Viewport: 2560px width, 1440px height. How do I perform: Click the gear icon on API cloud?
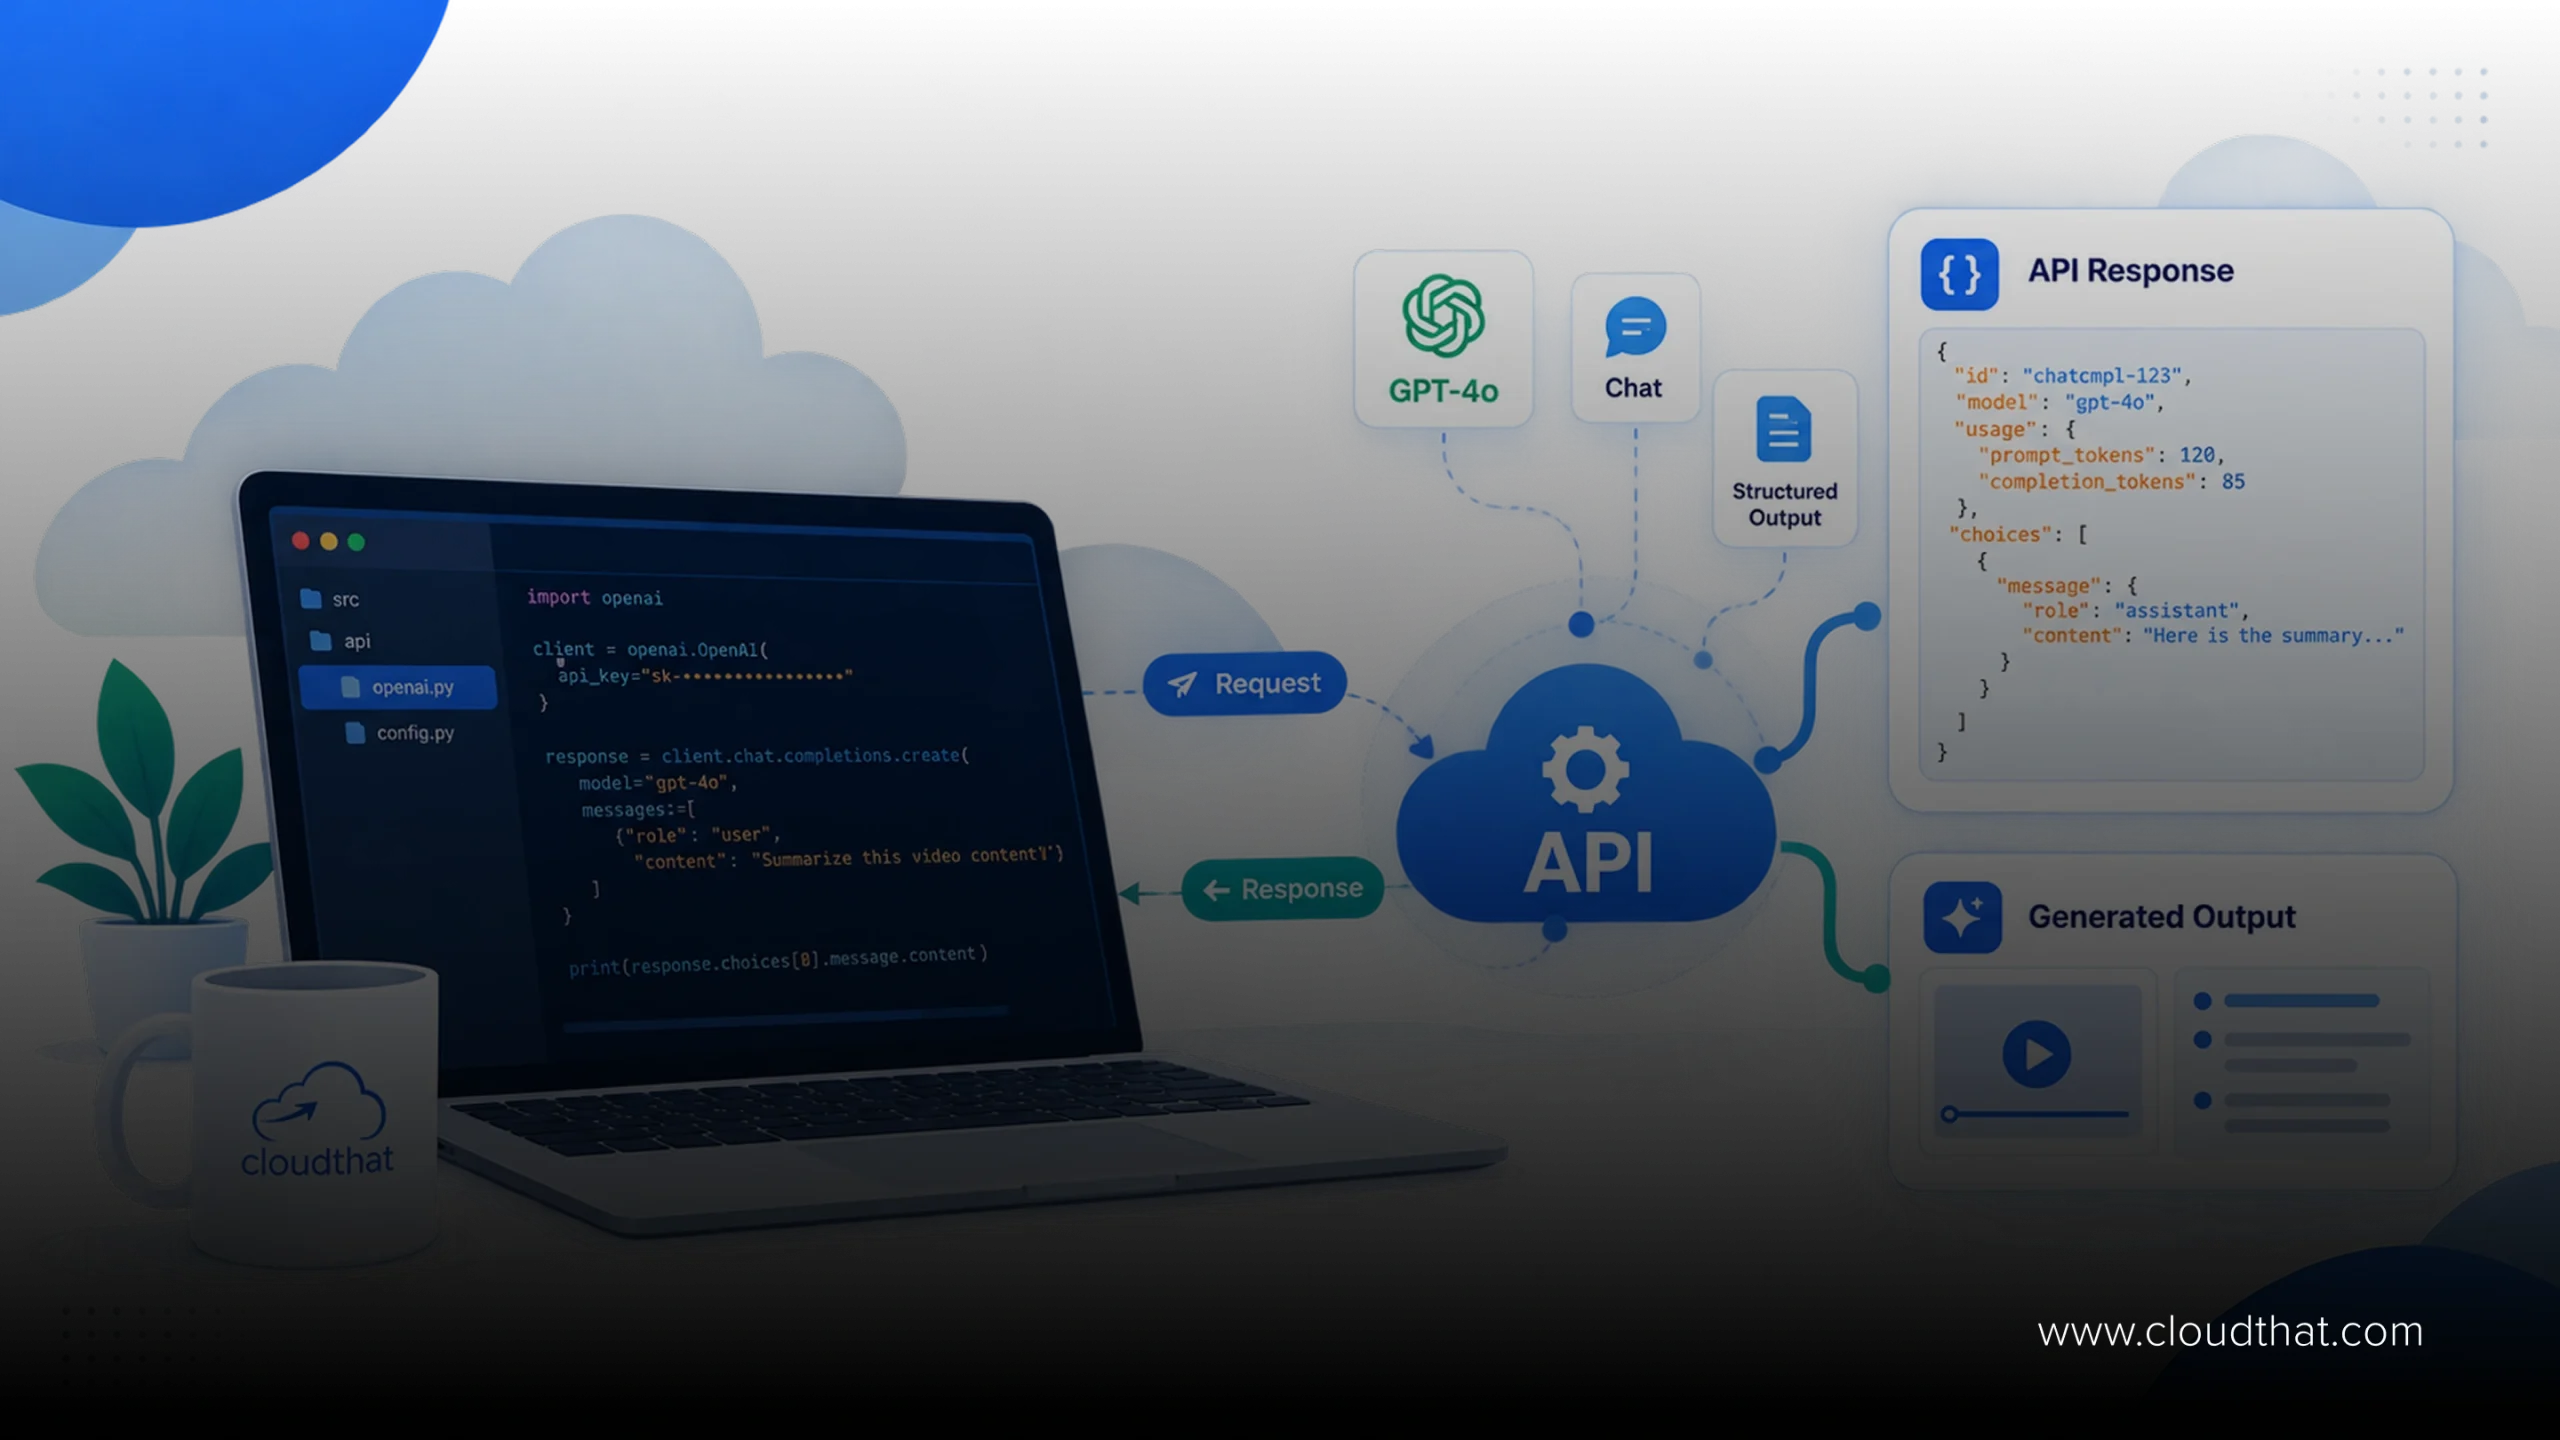click(1585, 769)
